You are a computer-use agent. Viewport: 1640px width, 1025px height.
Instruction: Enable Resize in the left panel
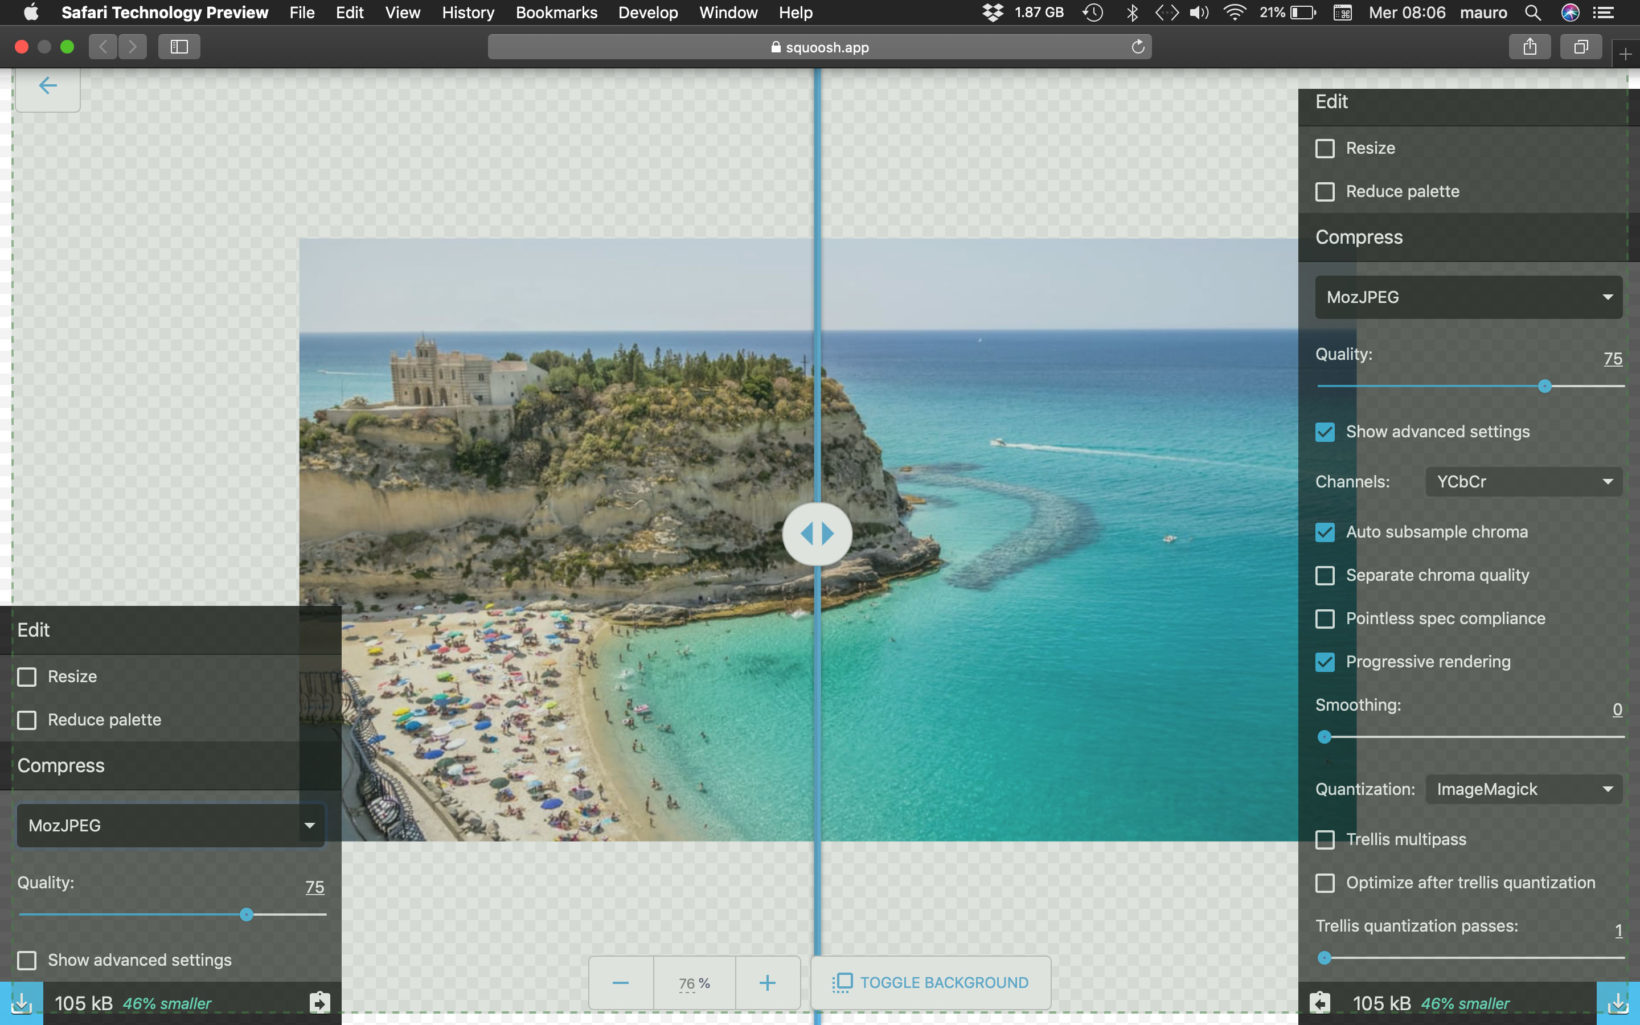click(x=27, y=677)
